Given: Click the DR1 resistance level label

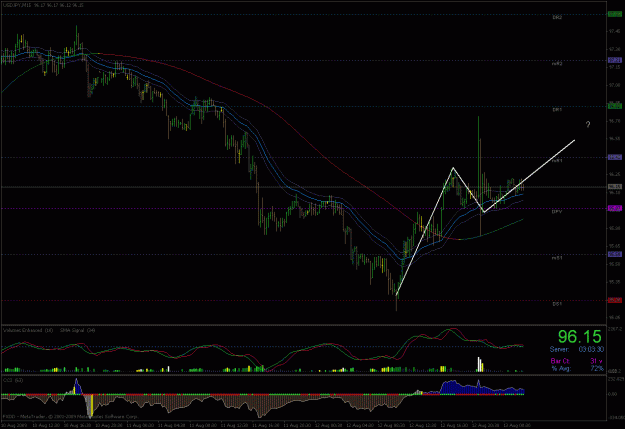Looking at the screenshot, I should [557, 109].
